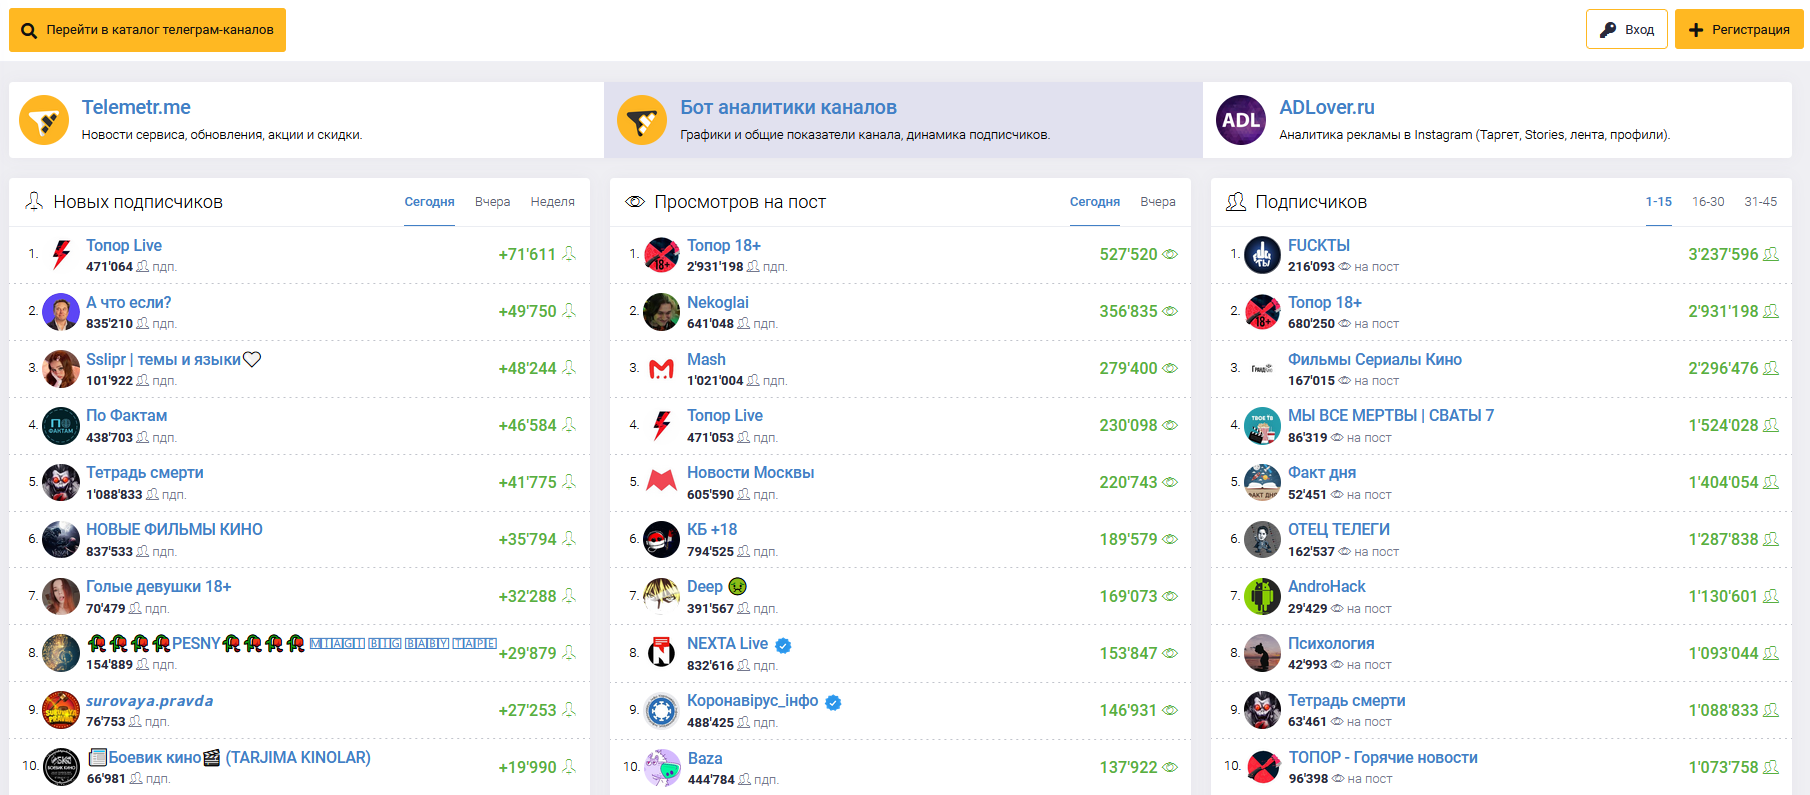Viewport: 1810px width, 795px height.
Task: Click the surovaya.pravda channel avatar
Action: click(61, 710)
